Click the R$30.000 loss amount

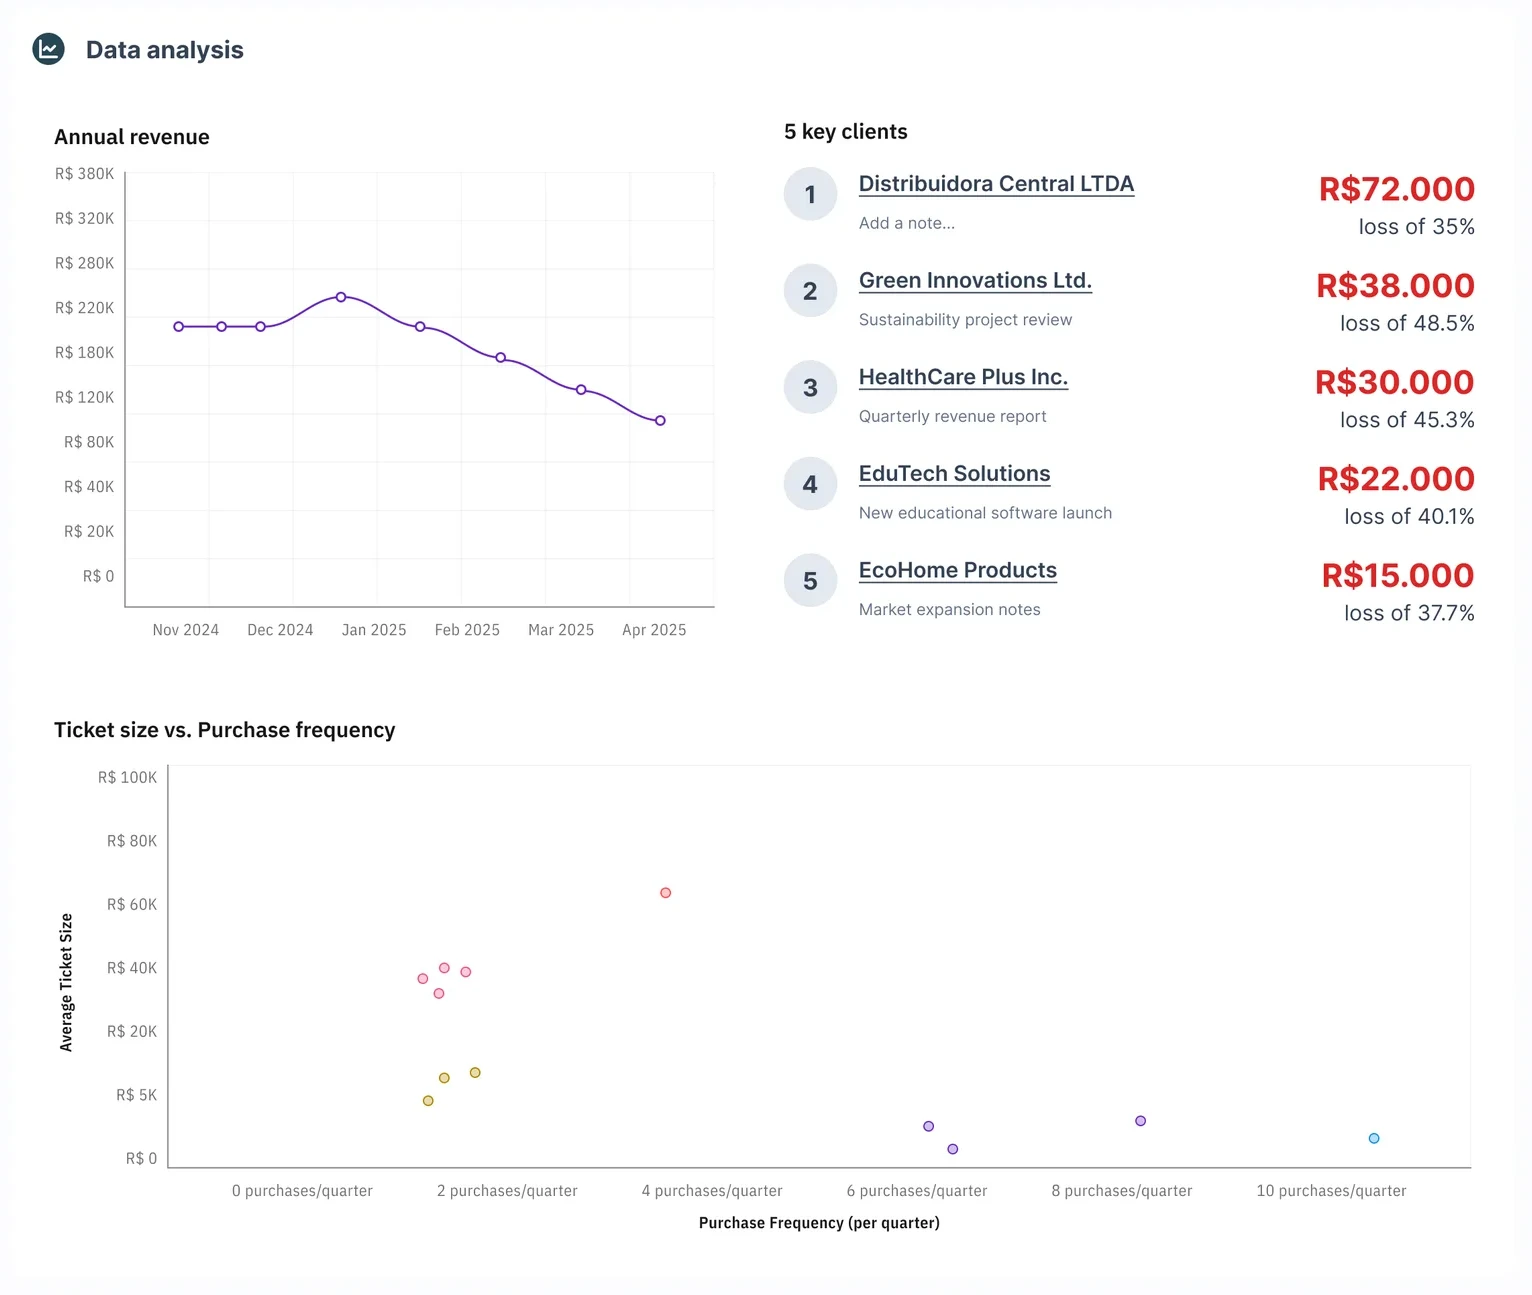pyautogui.click(x=1394, y=382)
